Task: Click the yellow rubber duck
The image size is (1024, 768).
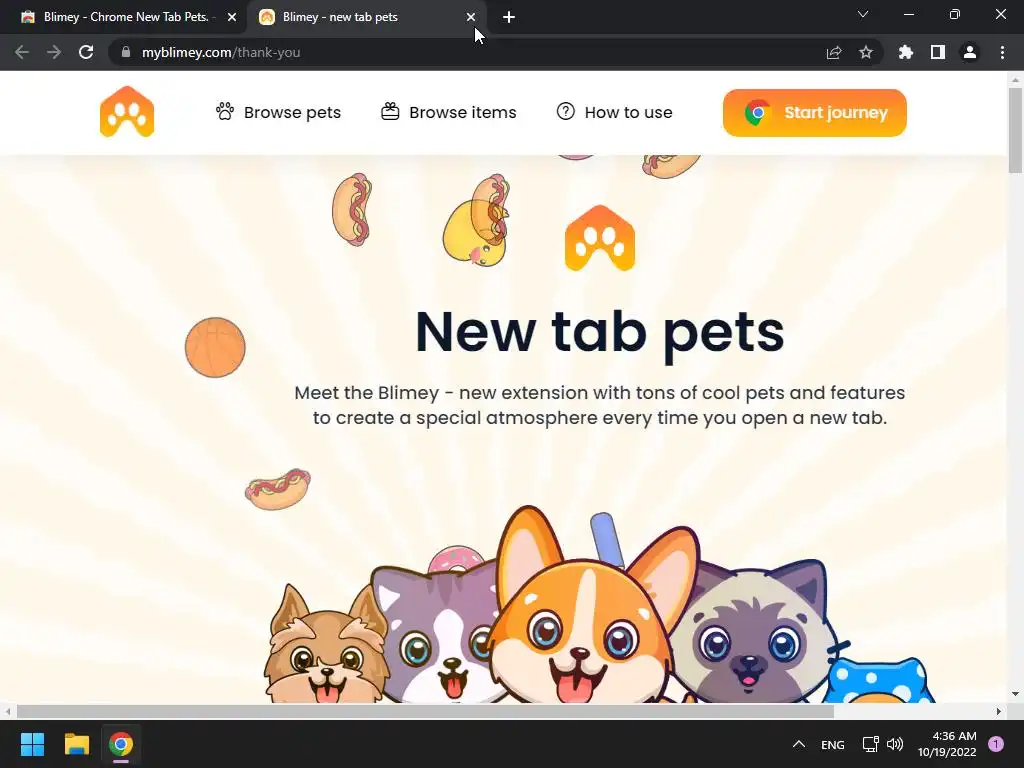Action: pyautogui.click(x=473, y=235)
